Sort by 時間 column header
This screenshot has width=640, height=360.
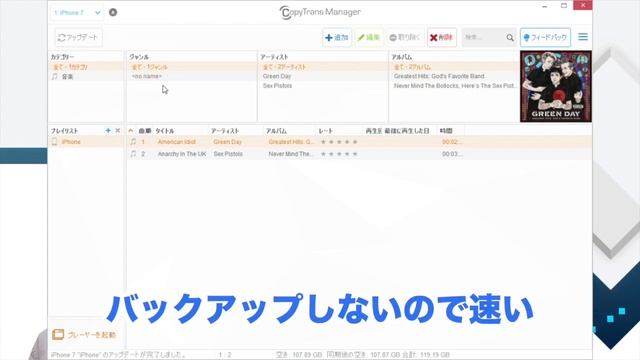pyautogui.click(x=446, y=131)
